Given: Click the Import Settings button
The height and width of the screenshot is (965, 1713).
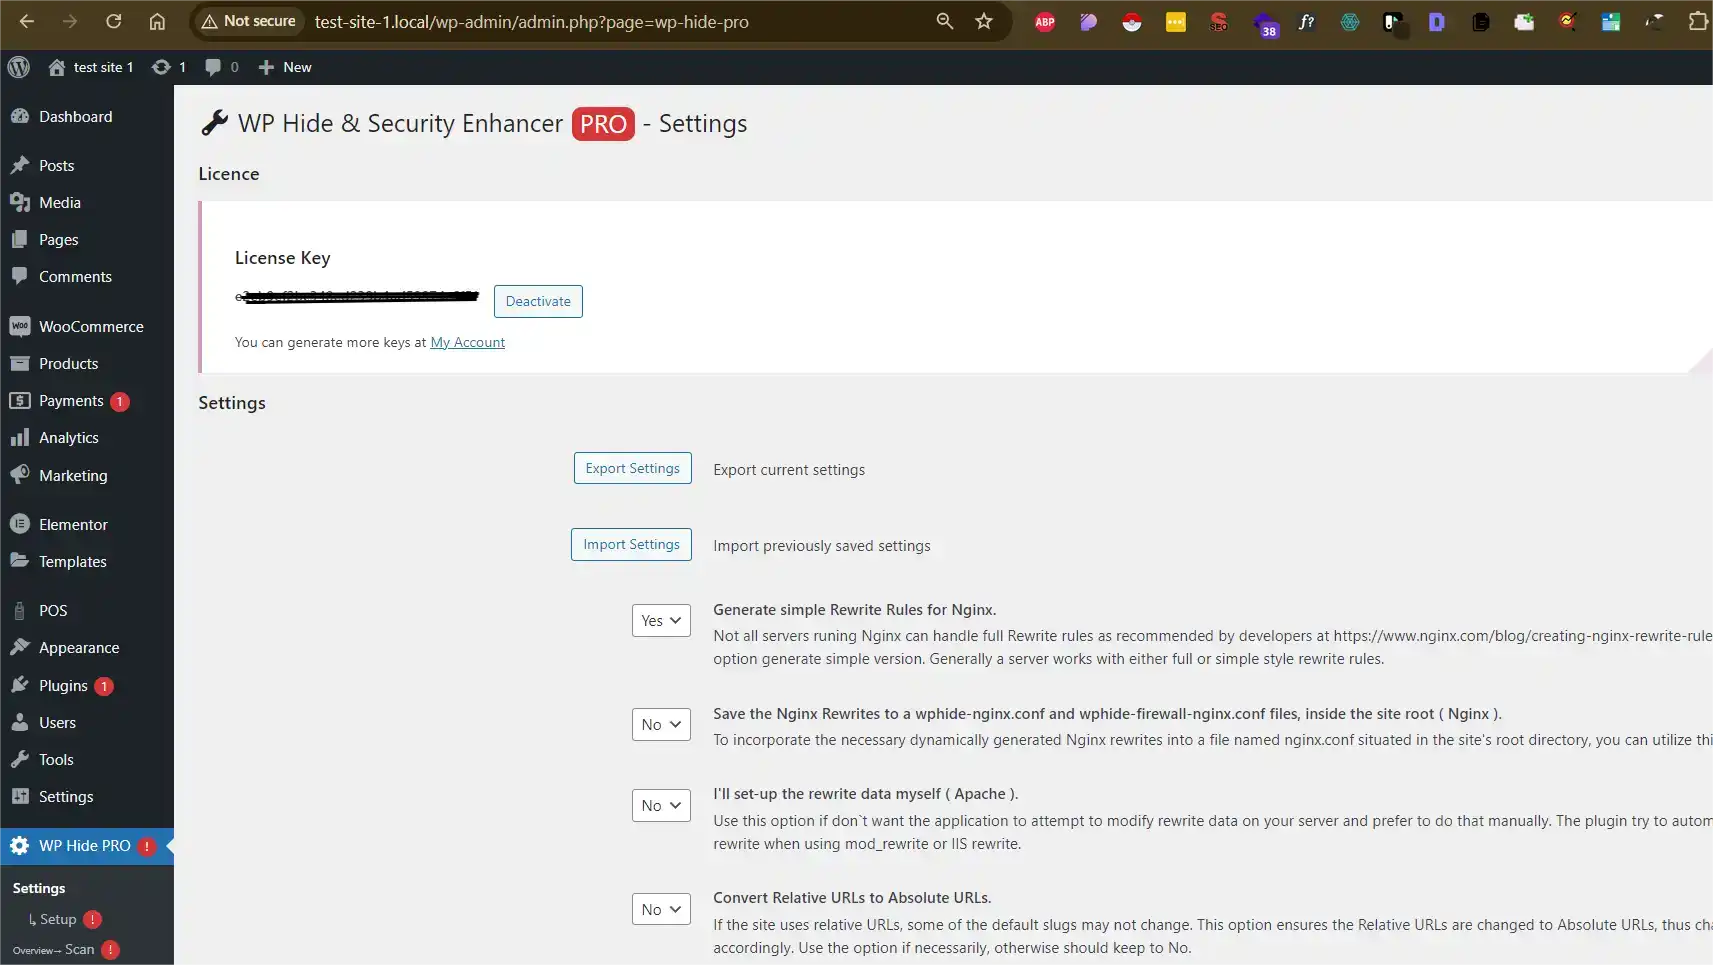Looking at the screenshot, I should pos(631,544).
